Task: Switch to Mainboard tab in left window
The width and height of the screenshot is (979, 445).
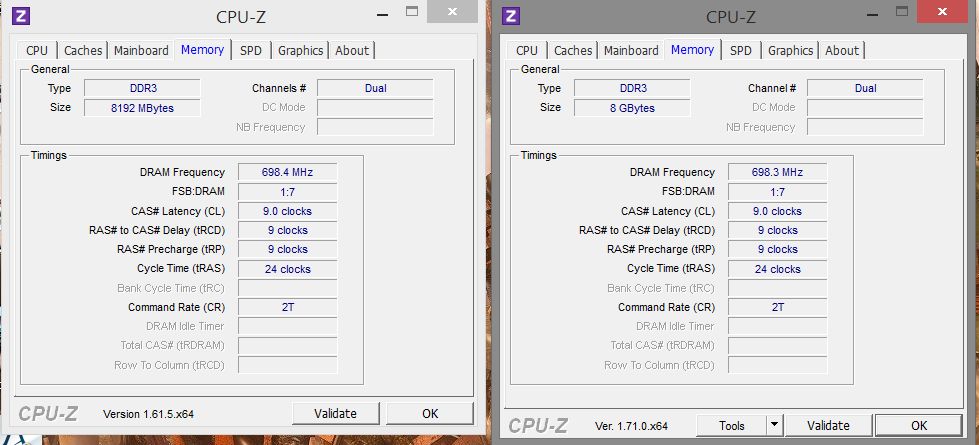Action: (141, 51)
